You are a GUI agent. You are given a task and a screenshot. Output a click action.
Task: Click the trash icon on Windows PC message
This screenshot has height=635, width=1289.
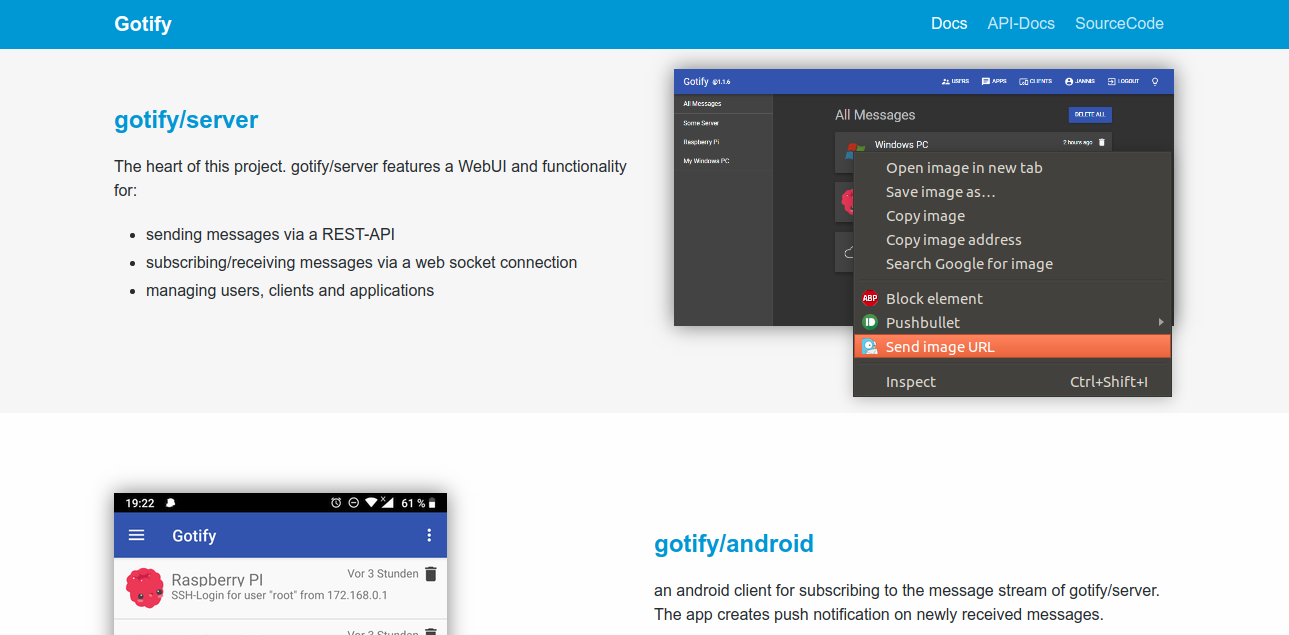[x=1102, y=142]
